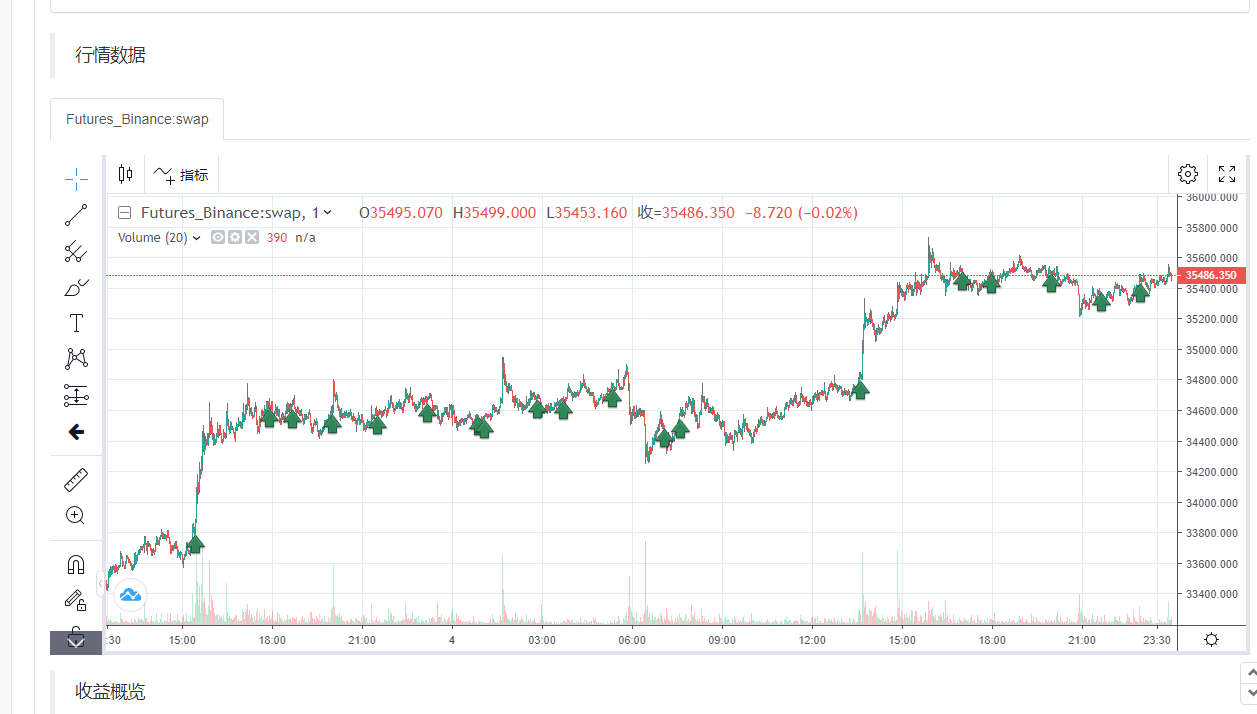Click the black back arrow icon
1257x714 pixels.
[76, 432]
